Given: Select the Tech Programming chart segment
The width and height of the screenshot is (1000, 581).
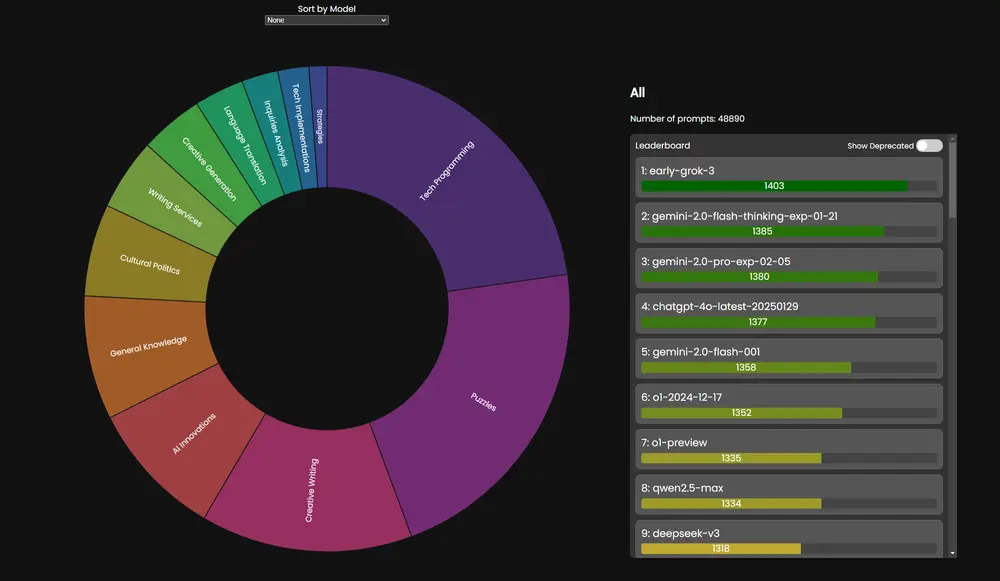Looking at the screenshot, I should point(447,172).
